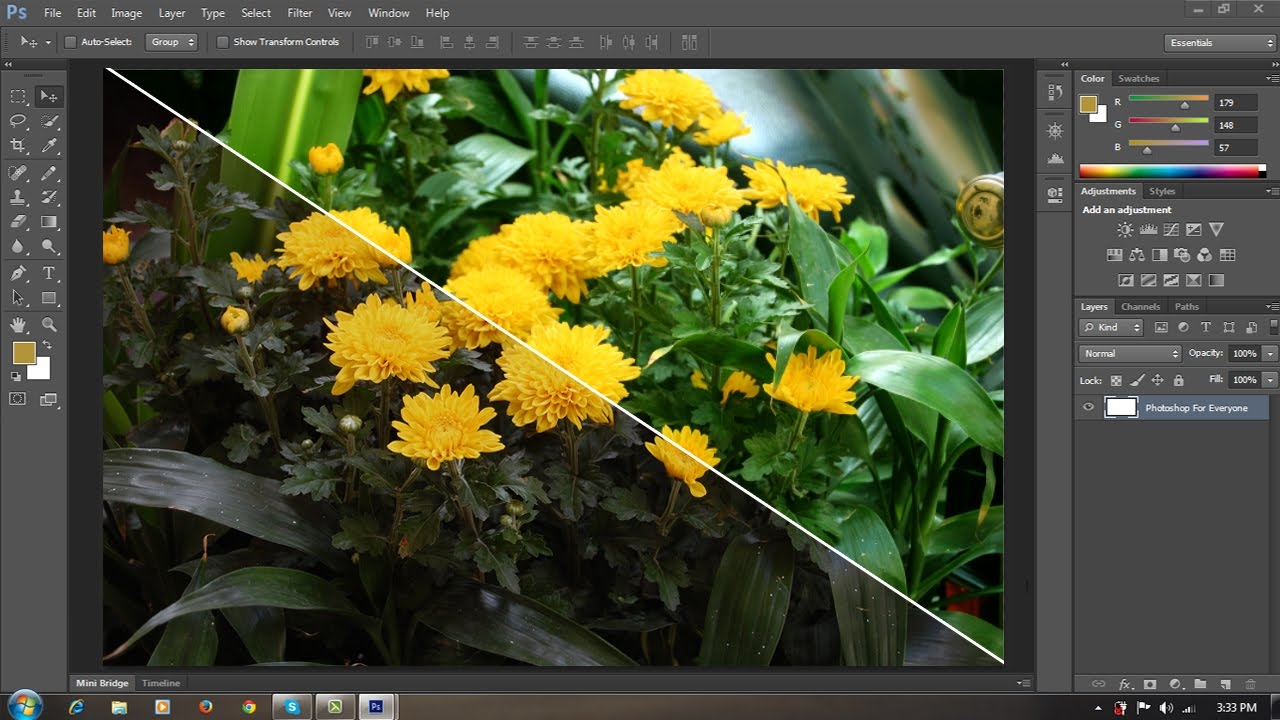Open the Timeline panel tab
Screen dimensions: 1280x720
161,683
